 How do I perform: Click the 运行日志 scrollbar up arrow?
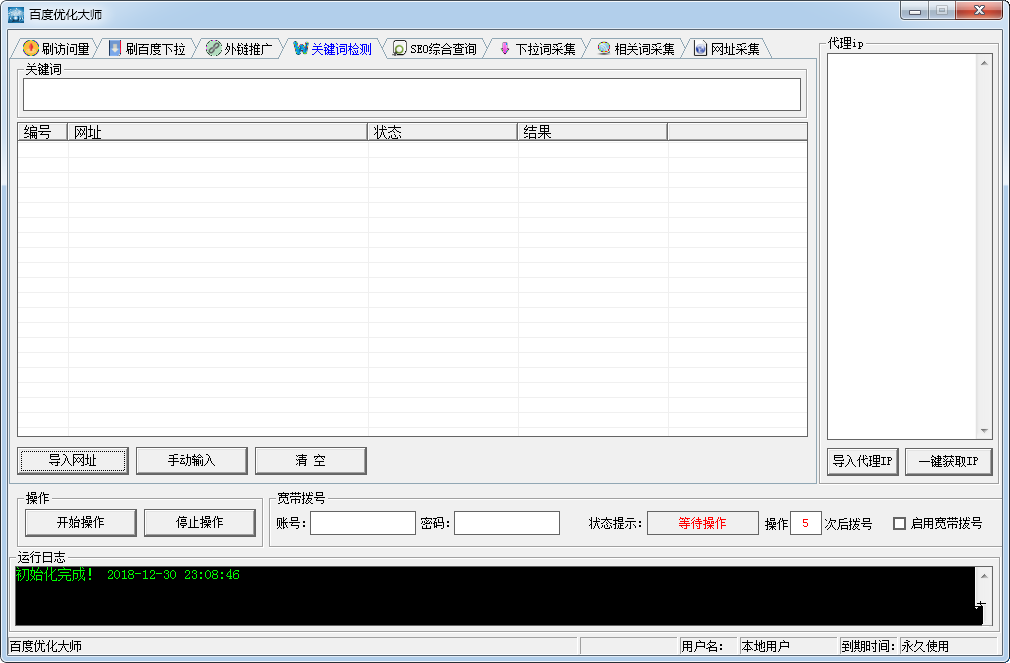984,576
